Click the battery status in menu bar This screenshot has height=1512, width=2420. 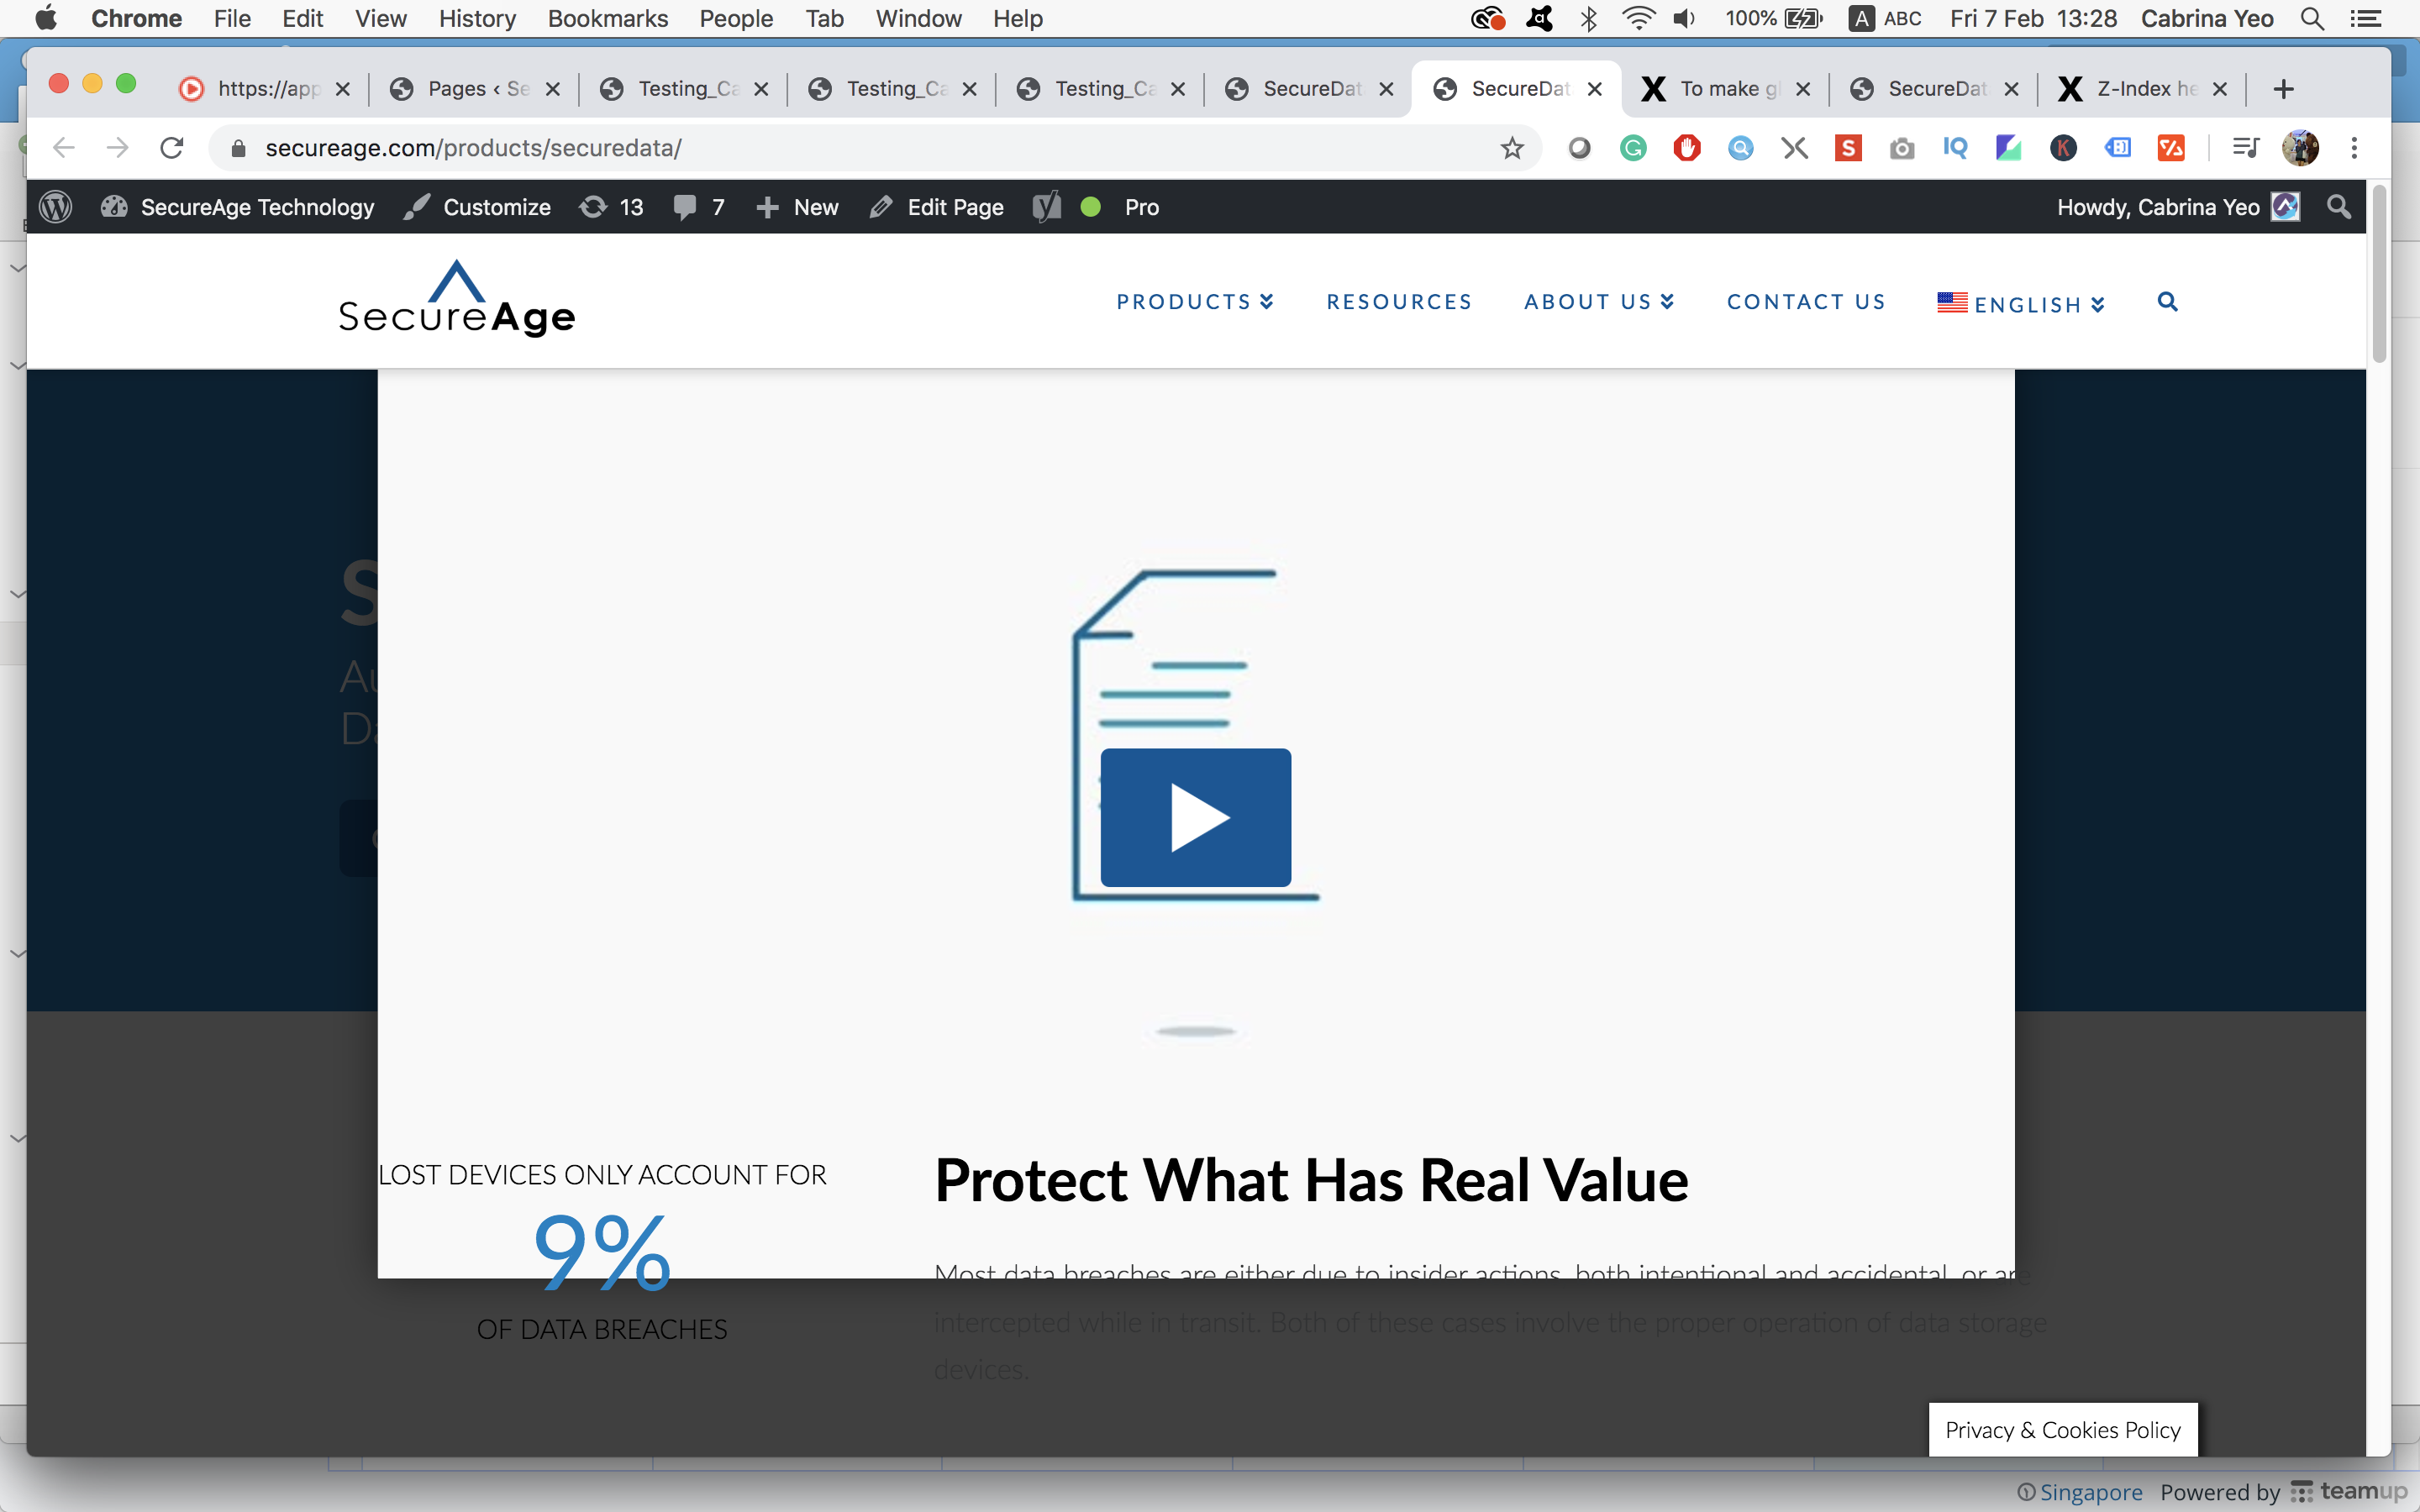1774,18
